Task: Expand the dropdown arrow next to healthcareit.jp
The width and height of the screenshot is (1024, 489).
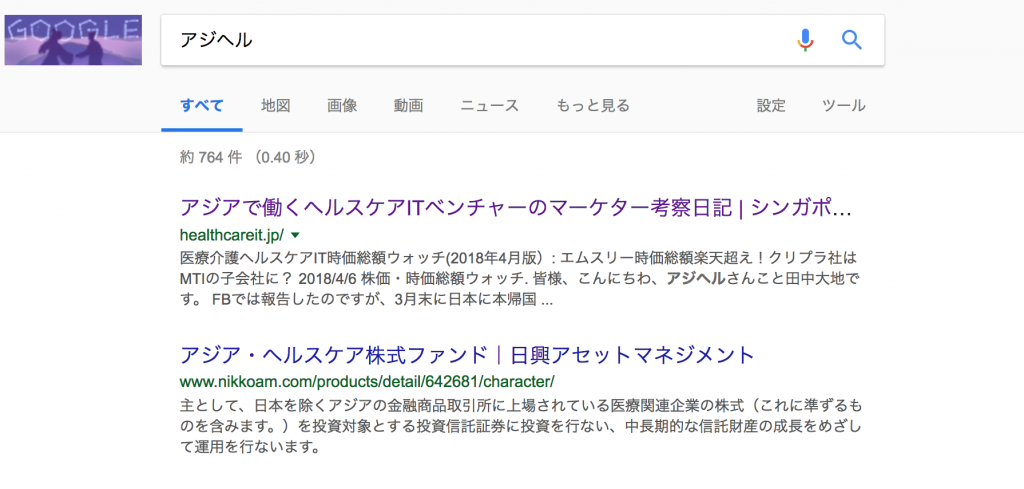Action: [x=295, y=234]
